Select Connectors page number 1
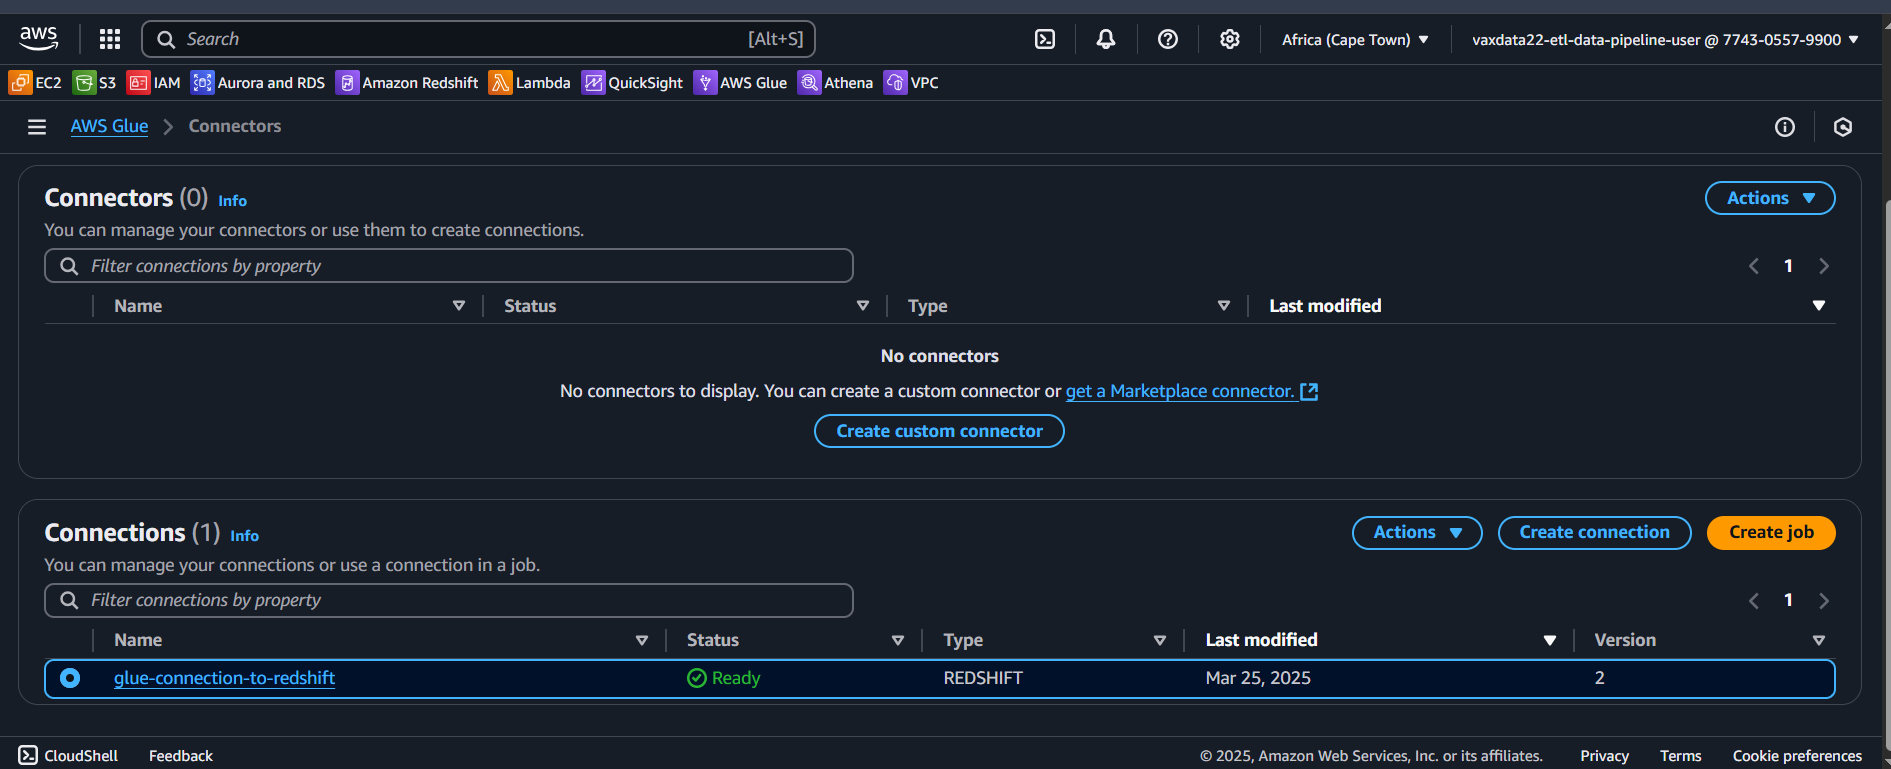Screen dimensions: 1891x769 tap(1789, 266)
